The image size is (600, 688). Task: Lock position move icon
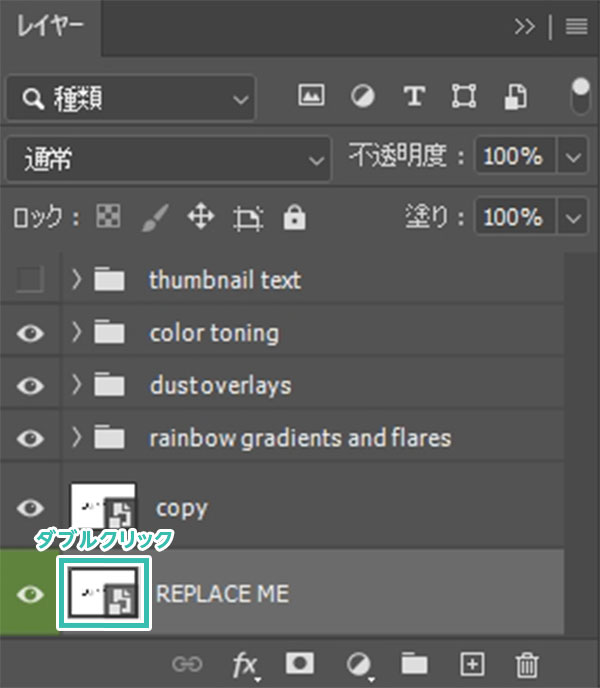click(201, 216)
